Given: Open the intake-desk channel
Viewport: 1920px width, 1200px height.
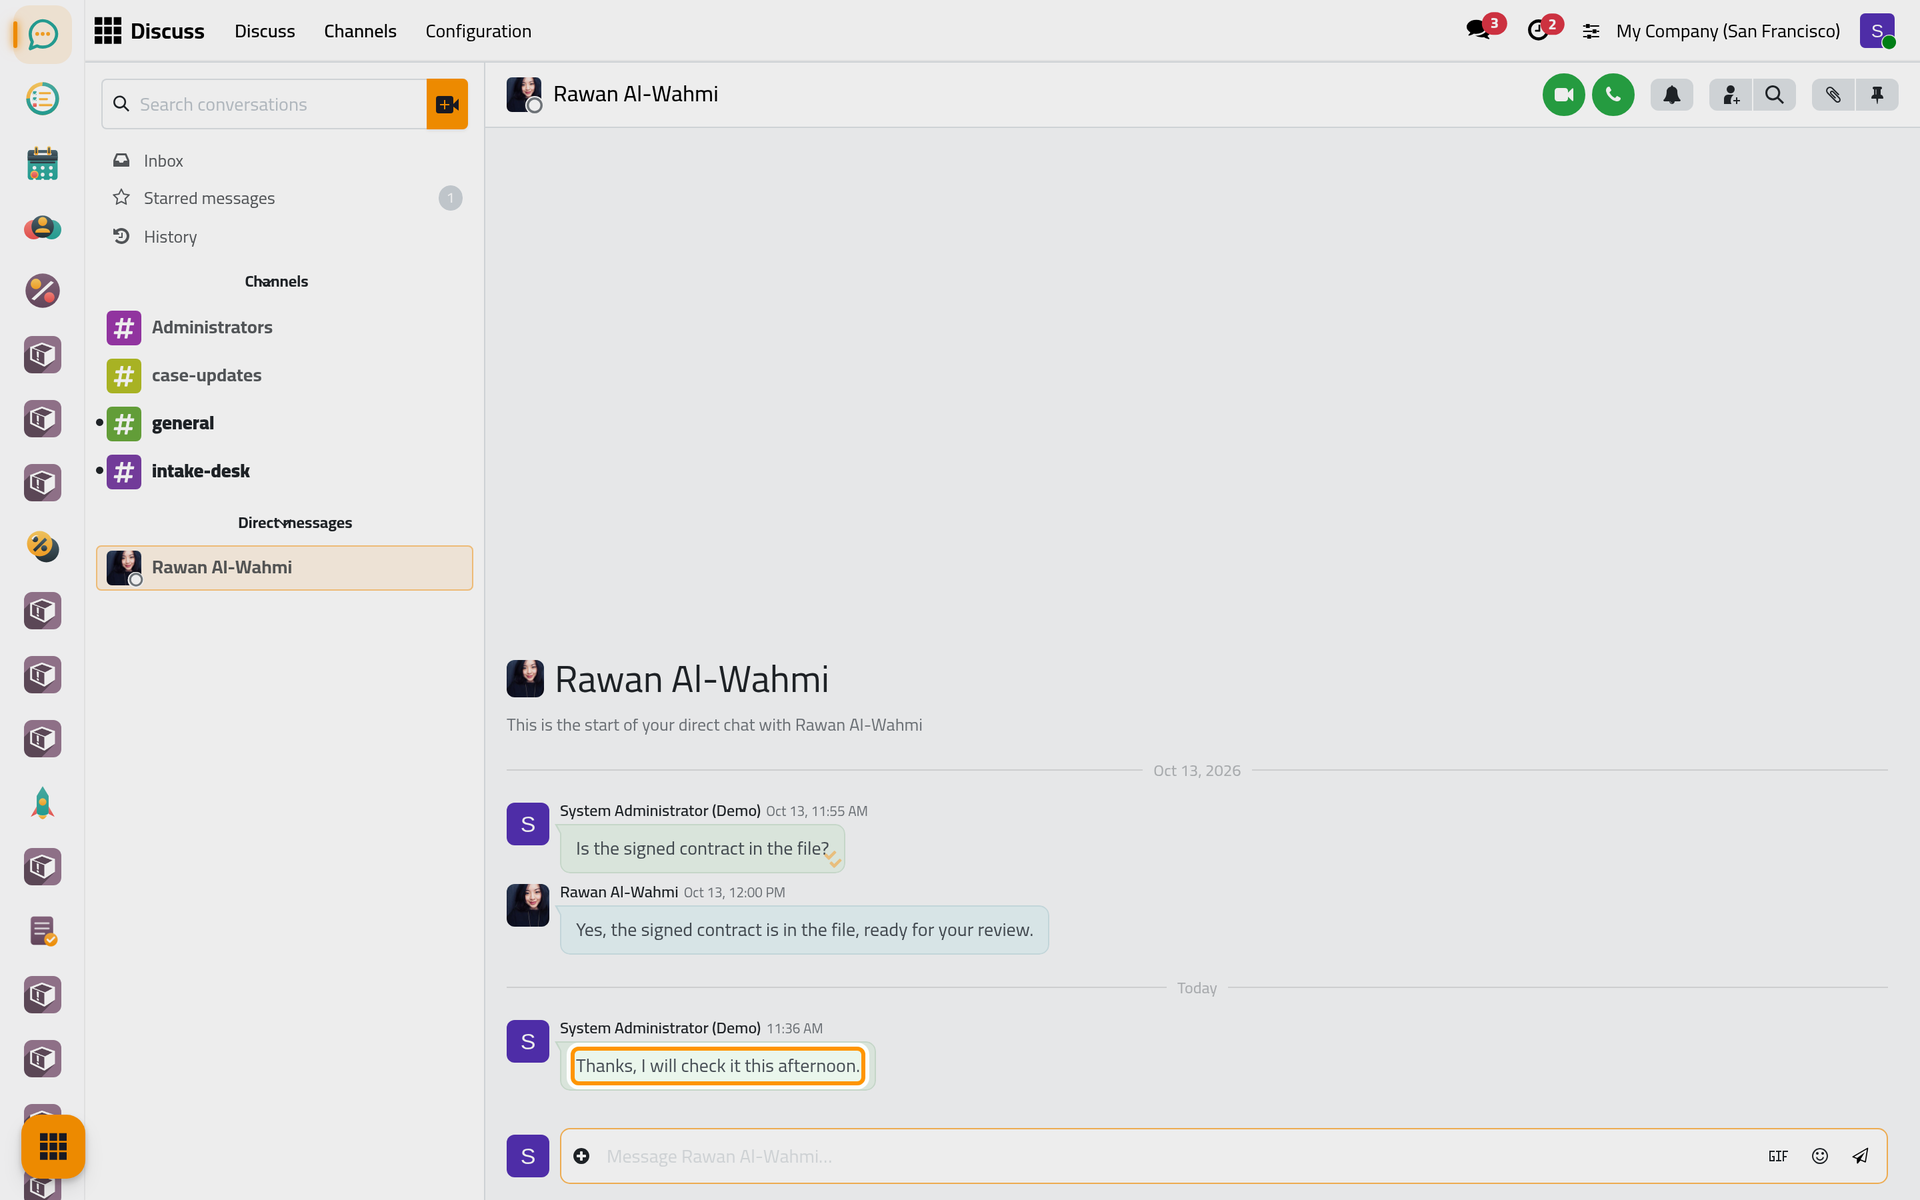Looking at the screenshot, I should [284, 471].
